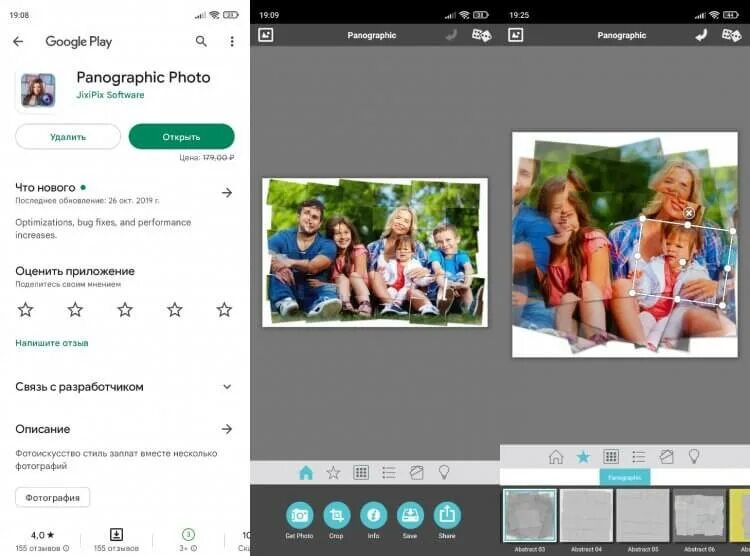
Task: Choose the Abstract 05 preset thumbnail
Action: pos(642,515)
